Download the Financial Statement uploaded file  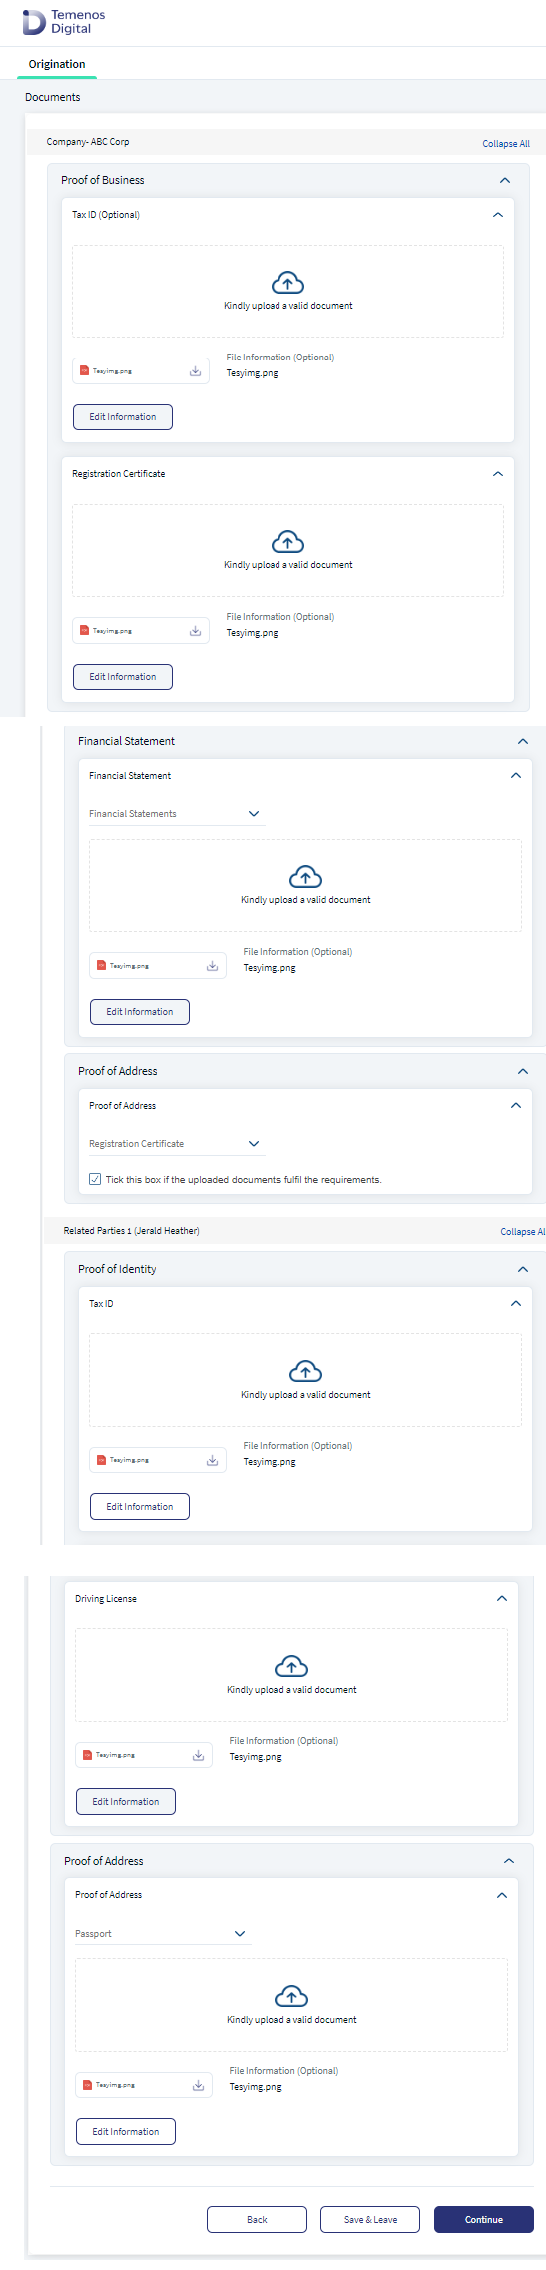coord(213,966)
